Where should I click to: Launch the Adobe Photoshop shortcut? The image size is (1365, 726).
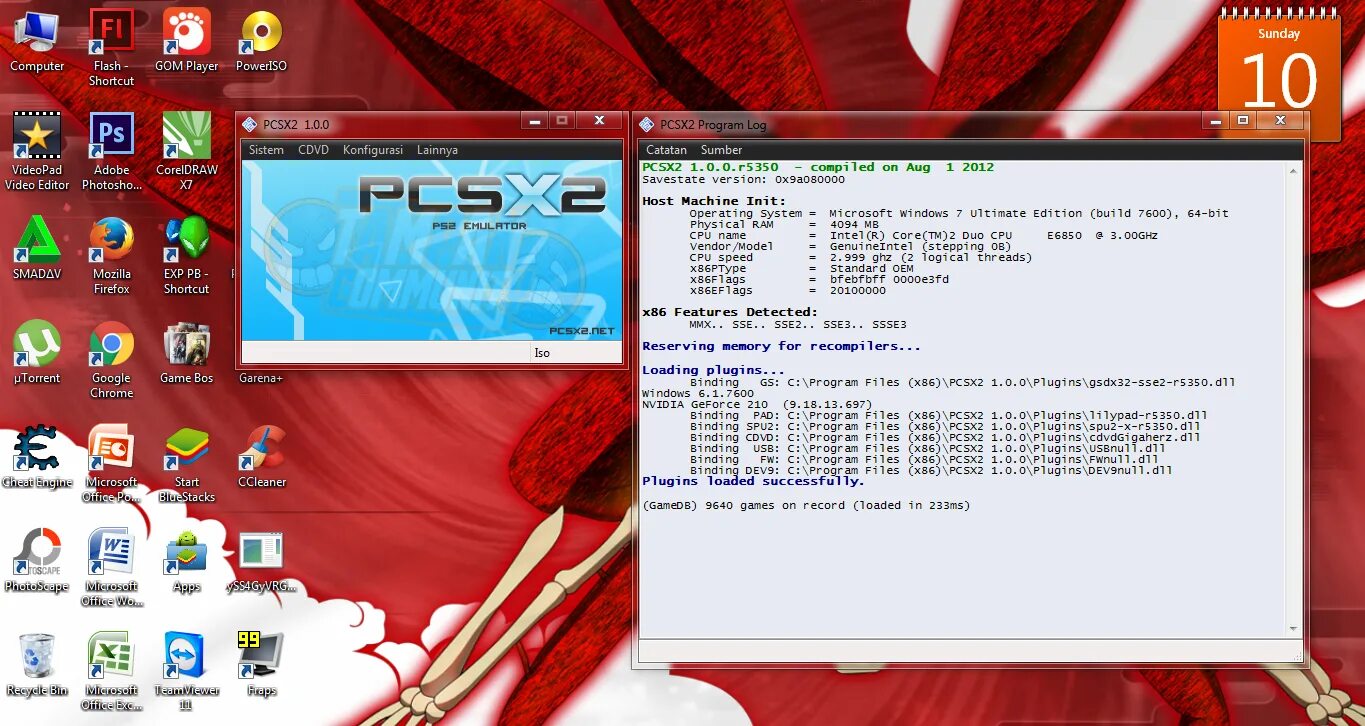pos(111,136)
